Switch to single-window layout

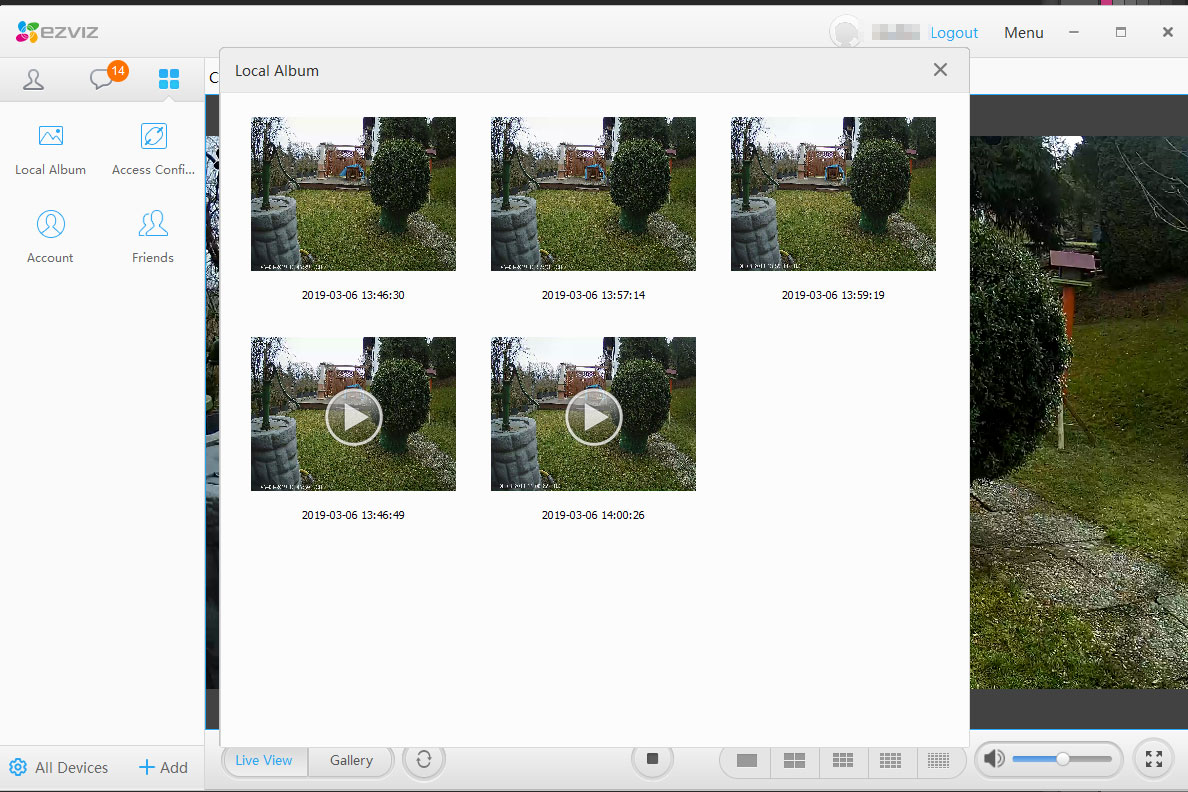click(x=746, y=761)
